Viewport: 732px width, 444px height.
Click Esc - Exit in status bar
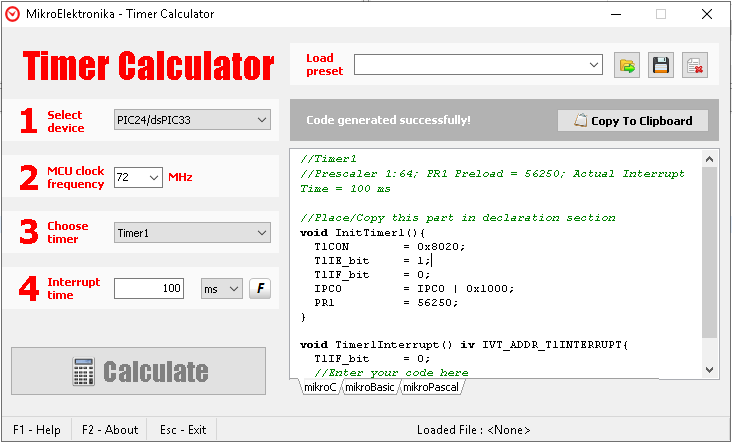coord(183,430)
